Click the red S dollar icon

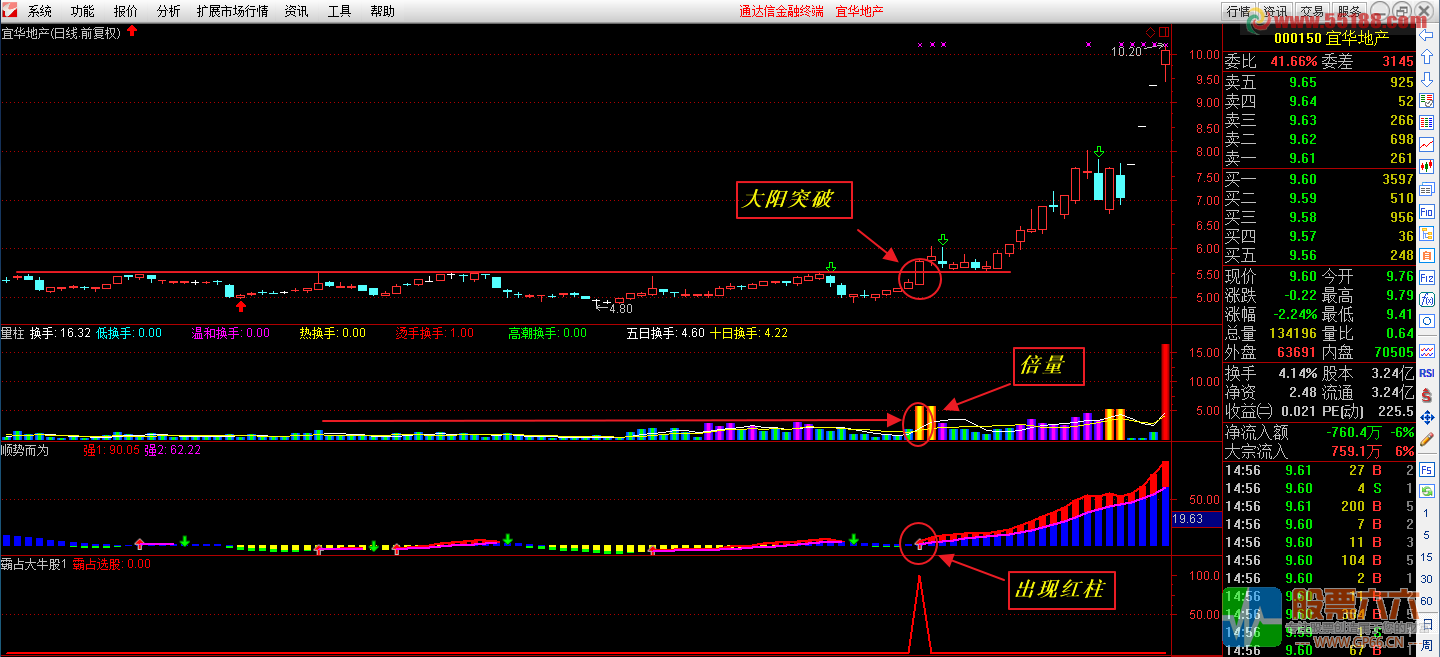pyautogui.click(x=1426, y=394)
